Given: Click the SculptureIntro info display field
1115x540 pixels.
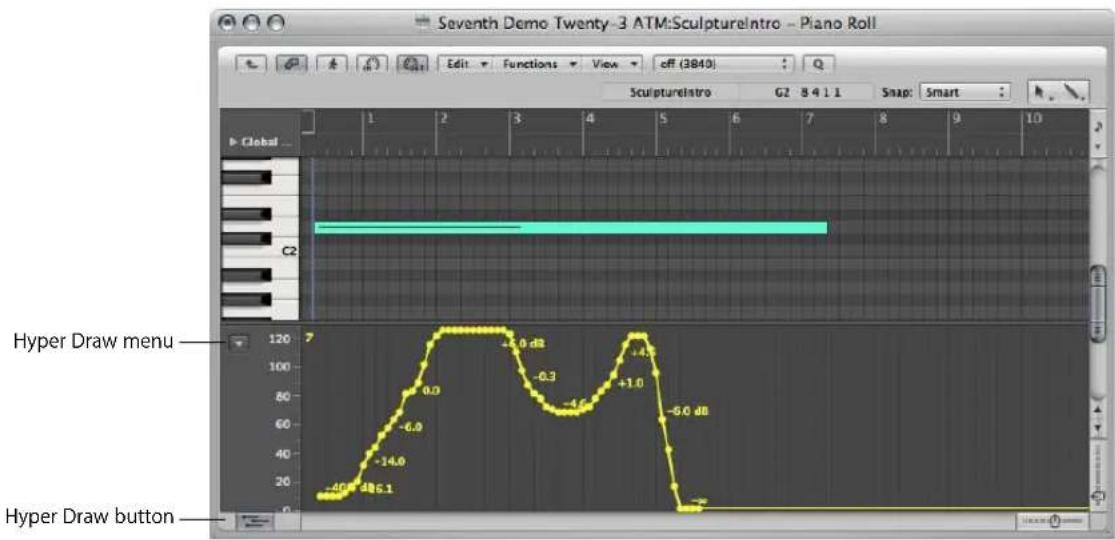Looking at the screenshot, I should [670, 92].
